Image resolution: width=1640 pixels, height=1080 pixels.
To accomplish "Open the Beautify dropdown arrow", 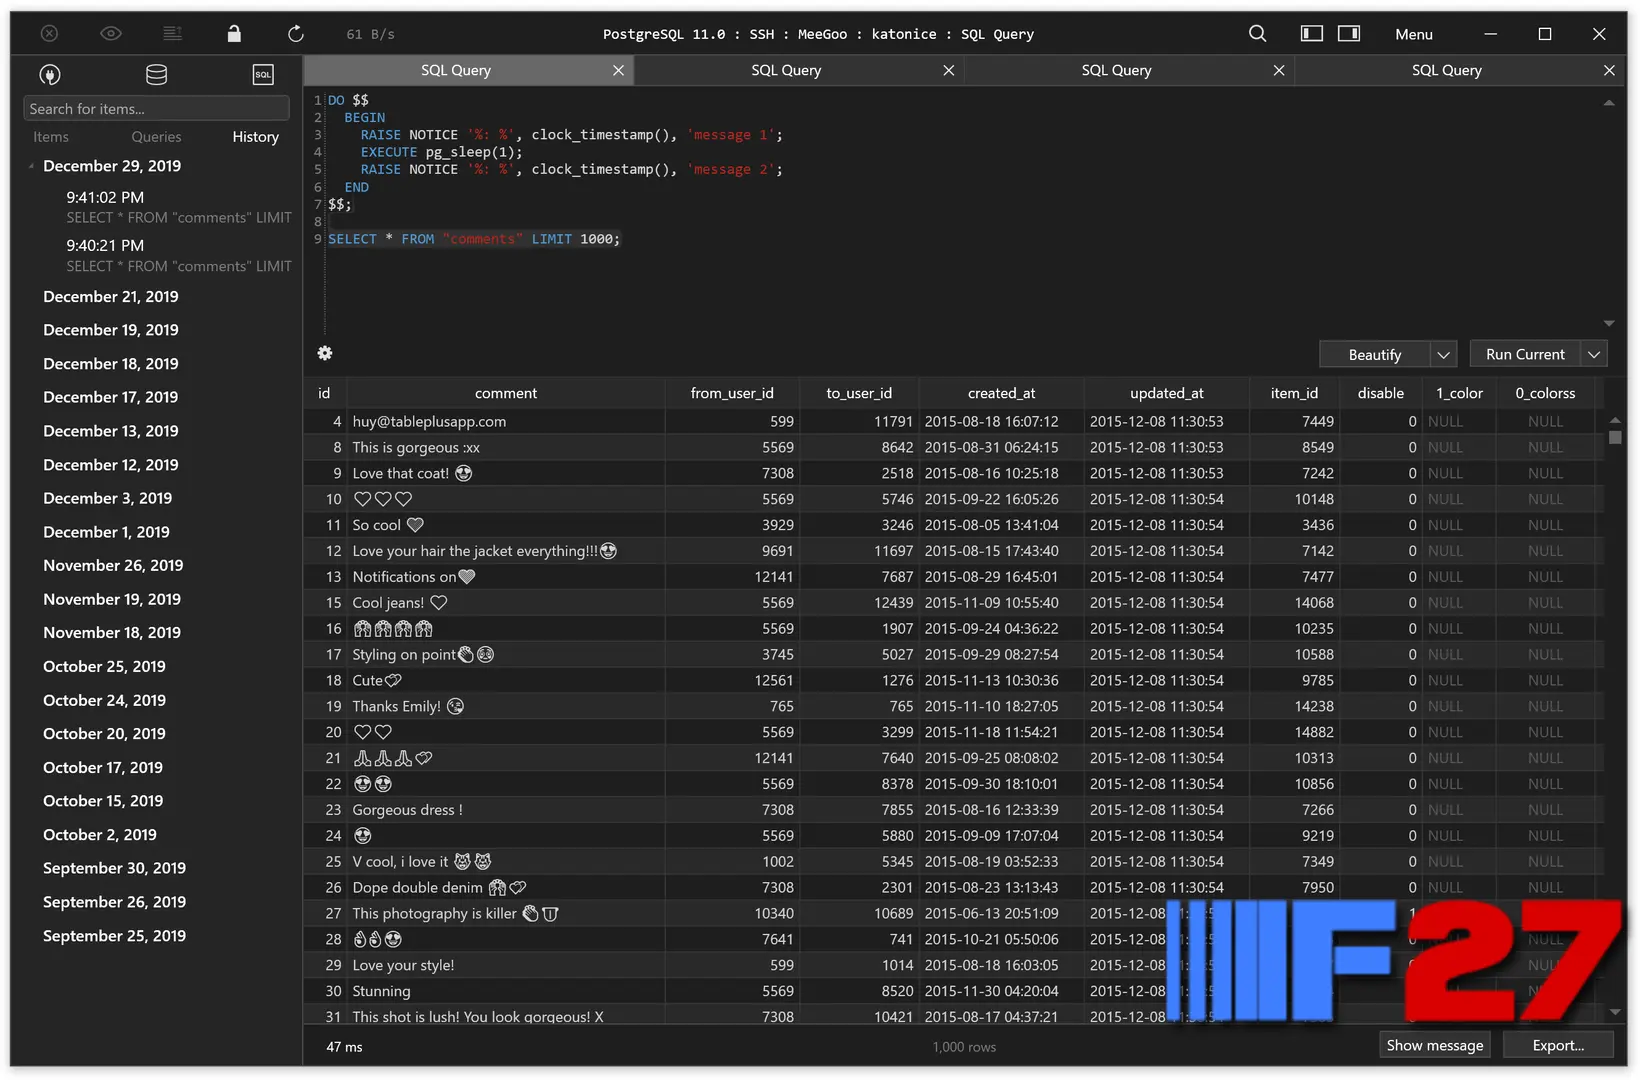I will coord(1443,354).
